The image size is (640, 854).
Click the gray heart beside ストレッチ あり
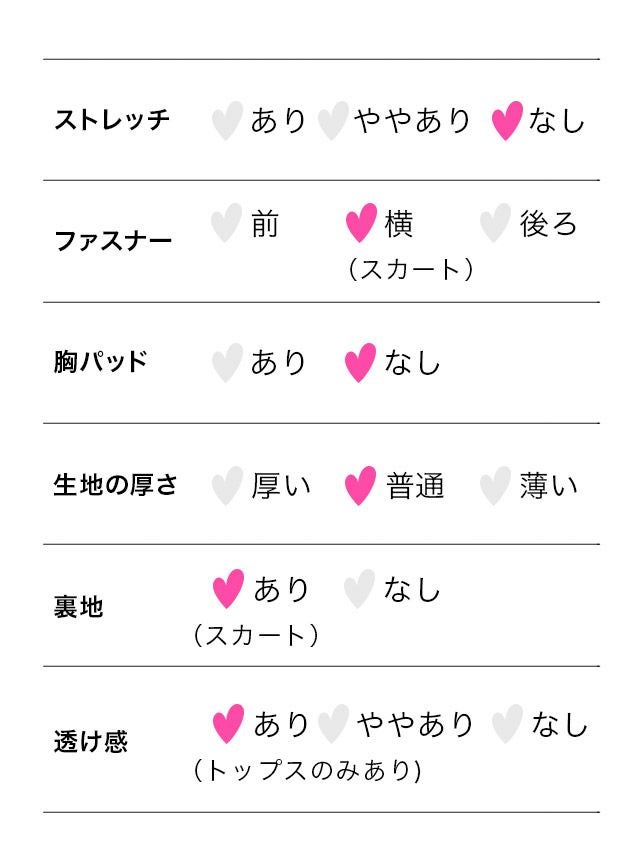(x=227, y=122)
